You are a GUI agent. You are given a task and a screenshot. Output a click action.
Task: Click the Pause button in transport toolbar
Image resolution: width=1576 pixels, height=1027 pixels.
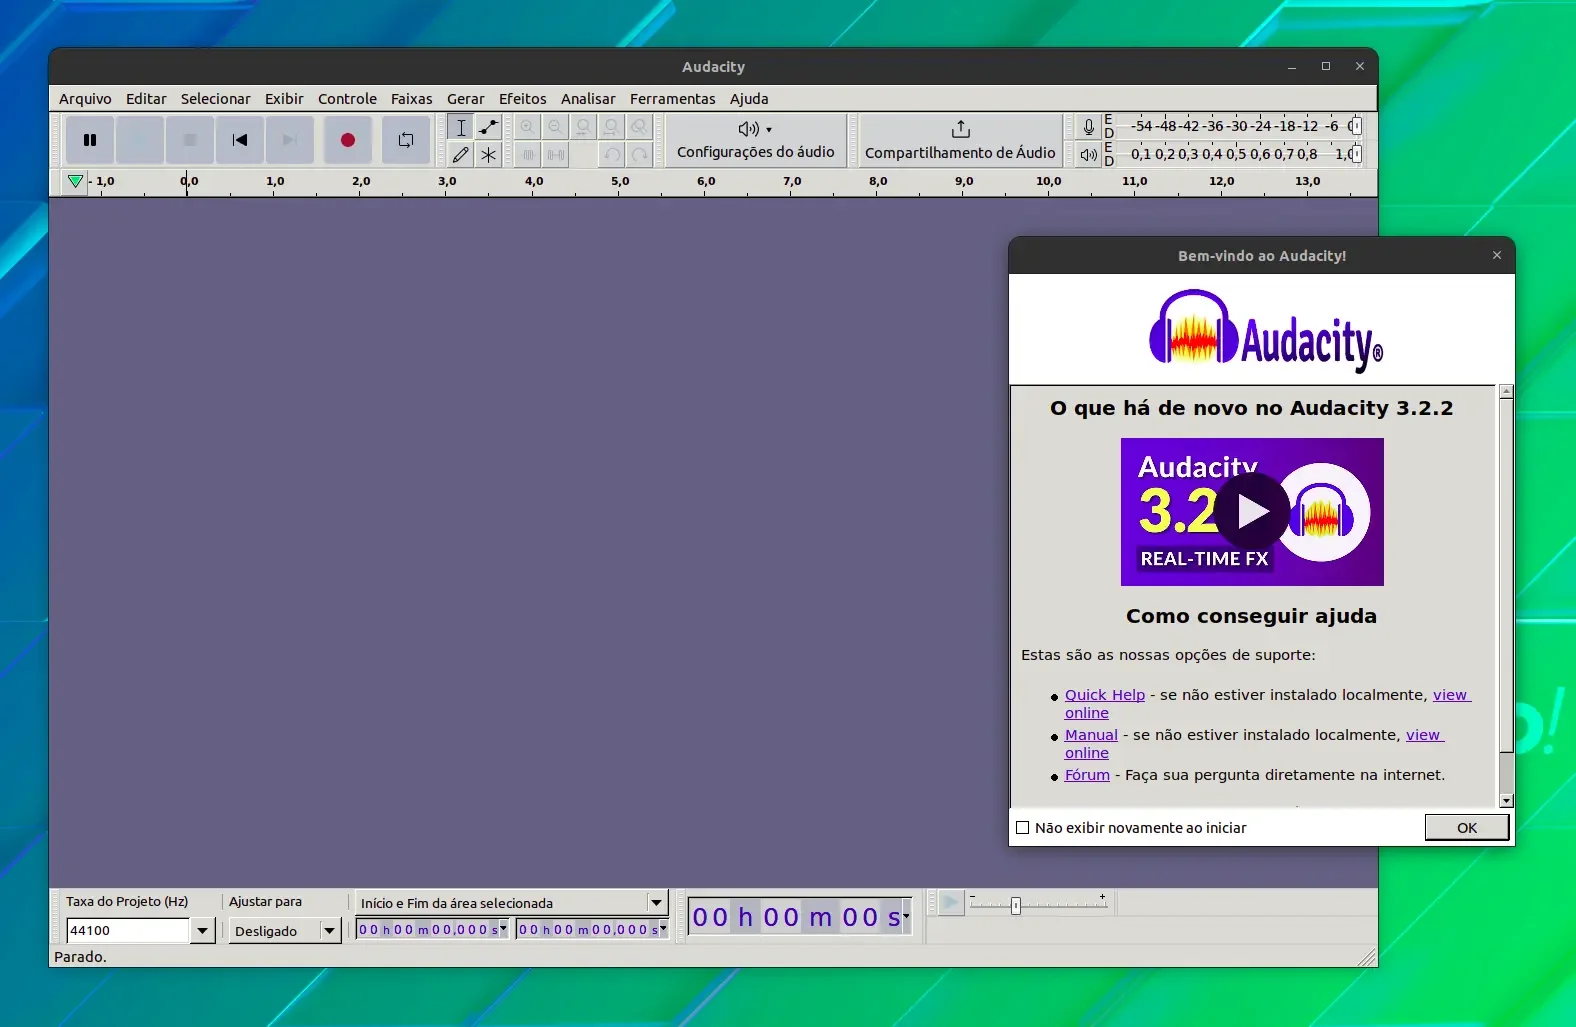pyautogui.click(x=90, y=140)
